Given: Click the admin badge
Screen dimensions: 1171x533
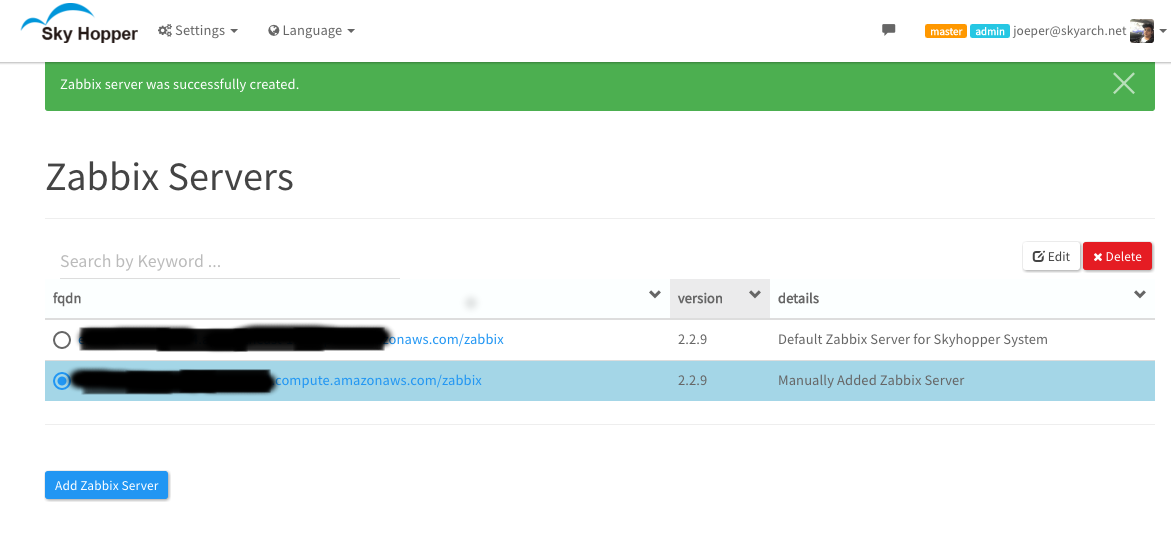Looking at the screenshot, I should [x=990, y=31].
